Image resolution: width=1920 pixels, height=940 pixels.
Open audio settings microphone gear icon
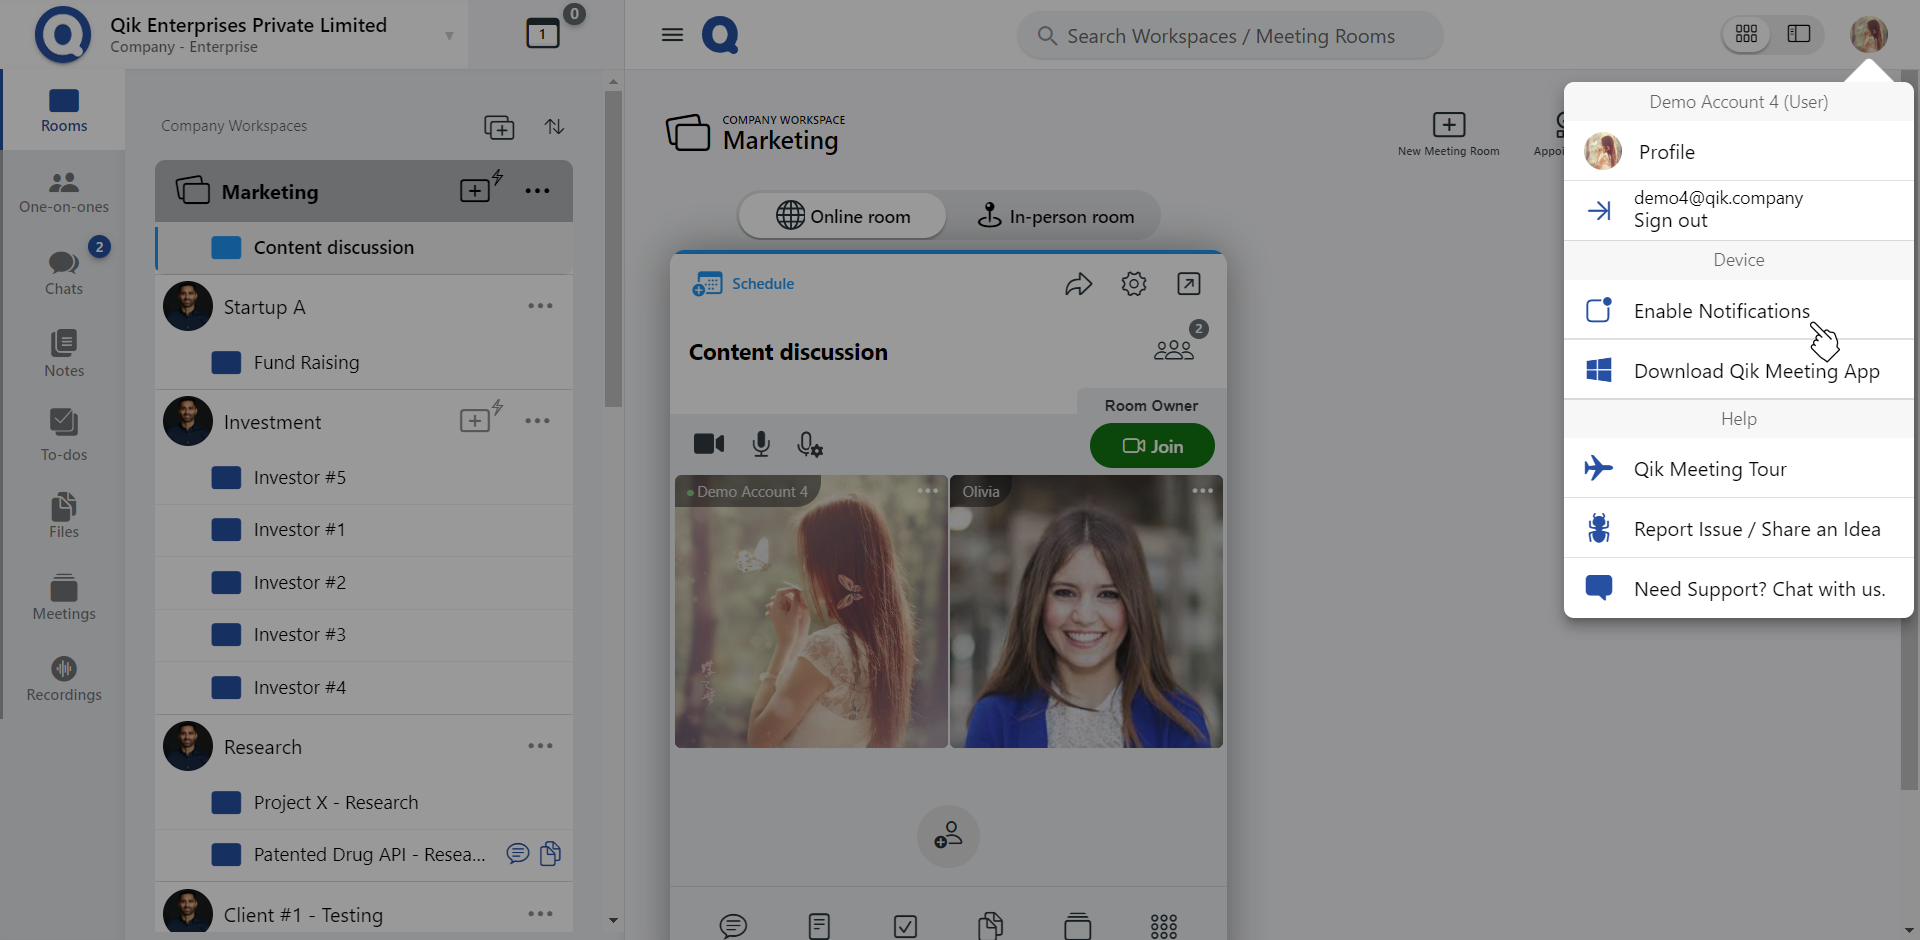809,445
